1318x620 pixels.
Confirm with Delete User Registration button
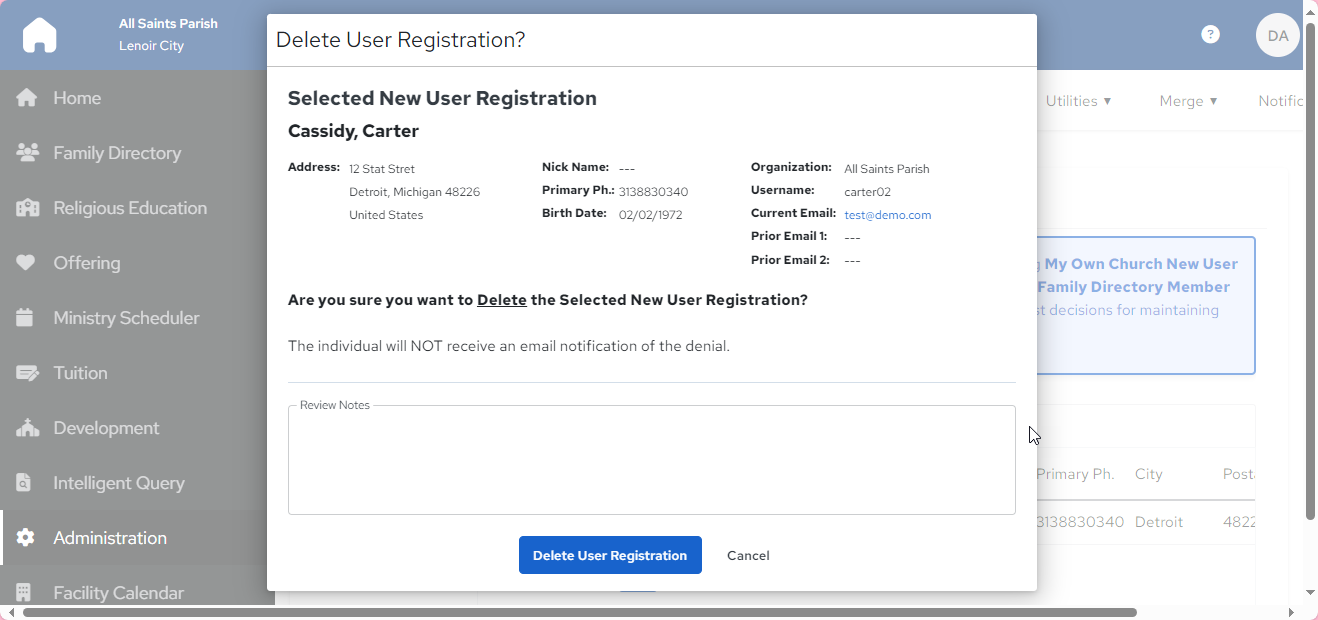coord(610,555)
